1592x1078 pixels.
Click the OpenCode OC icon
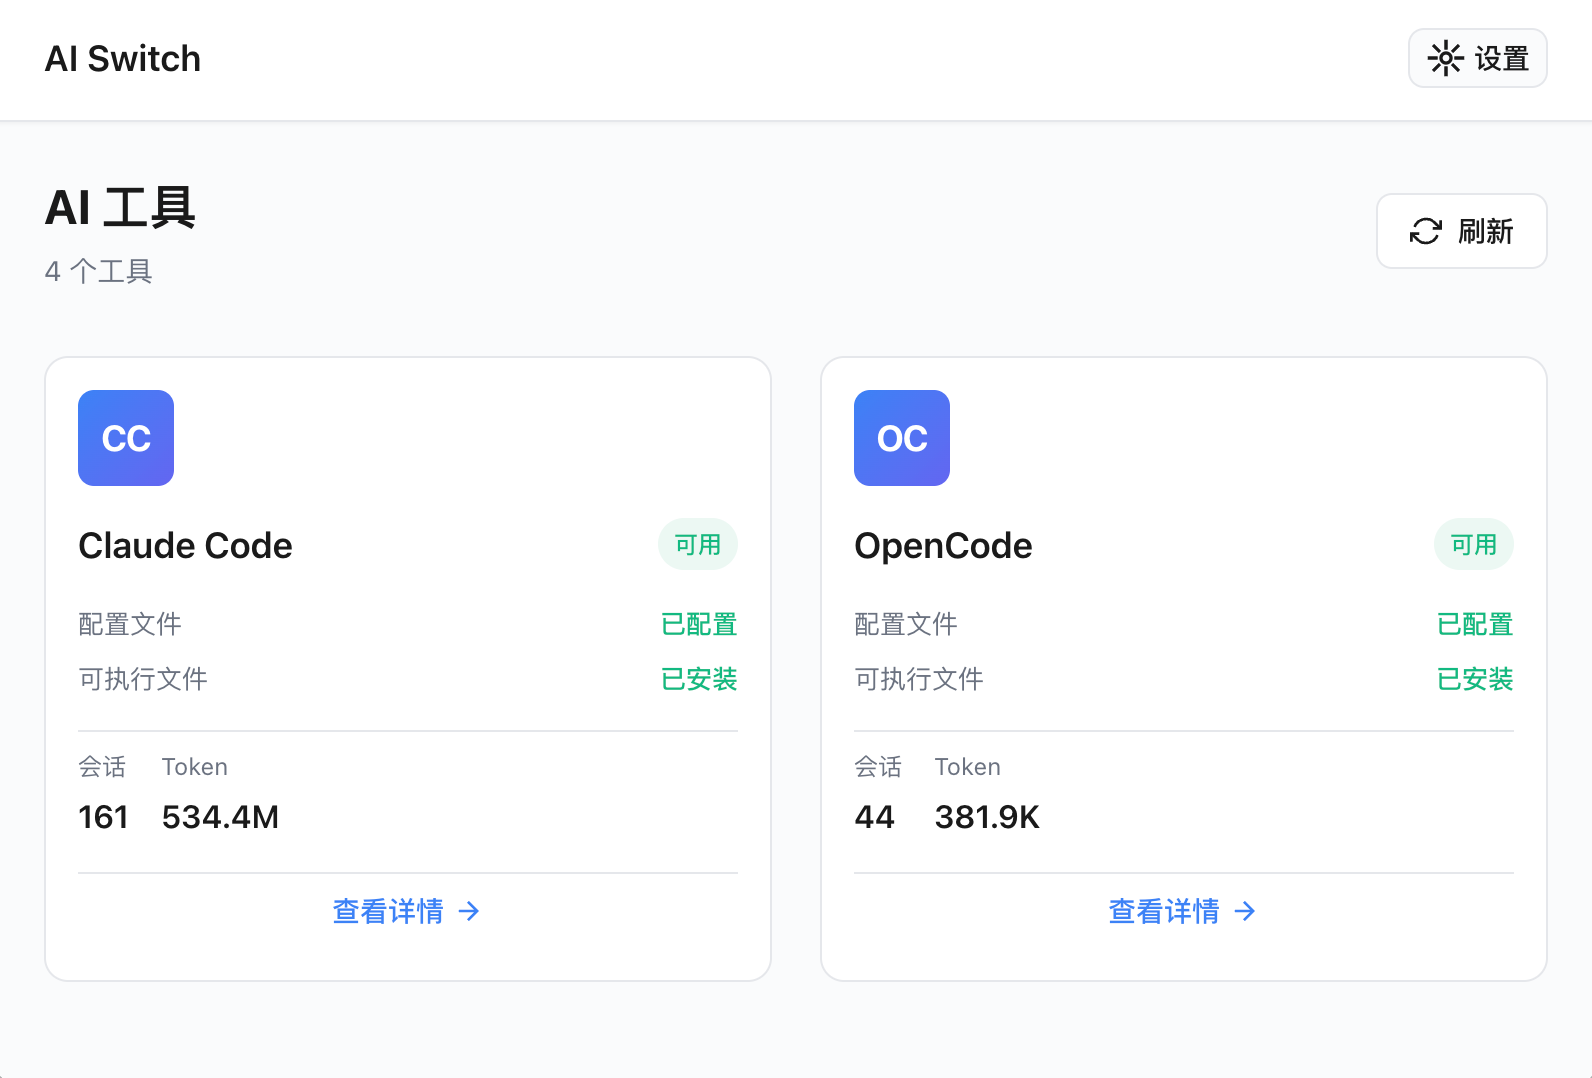[901, 438]
